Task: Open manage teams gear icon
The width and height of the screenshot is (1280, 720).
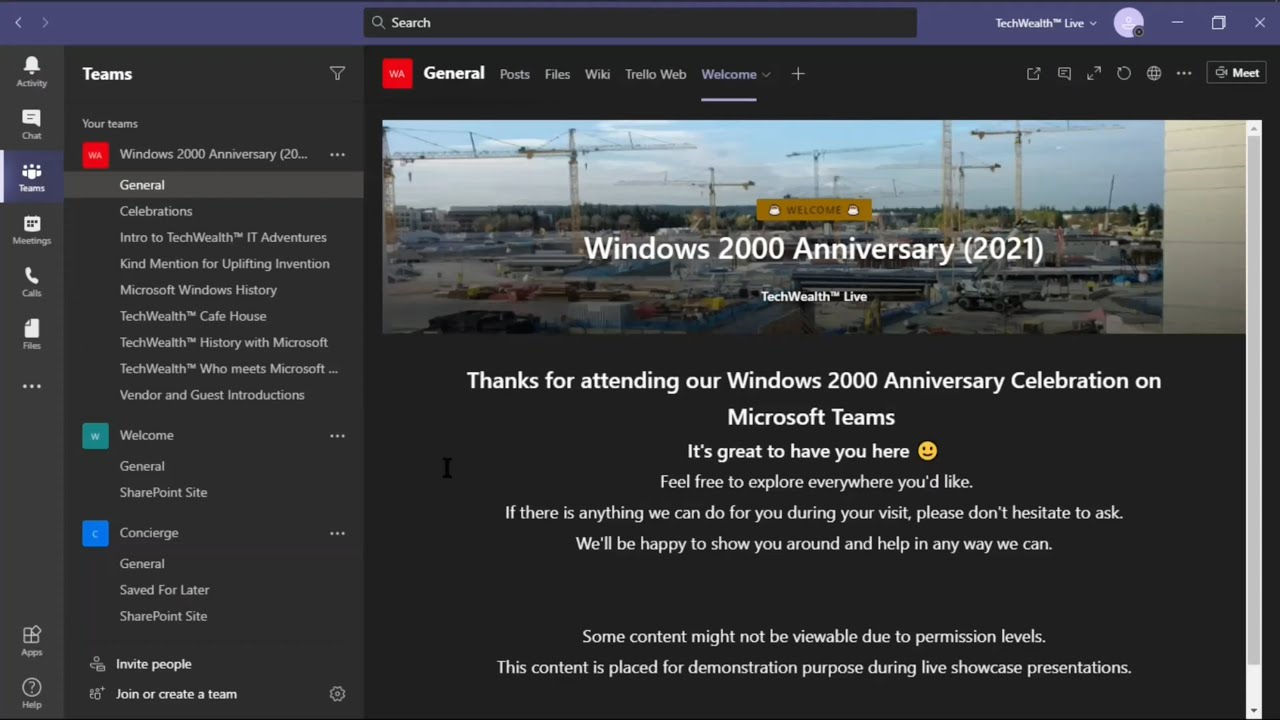Action: tap(337, 694)
